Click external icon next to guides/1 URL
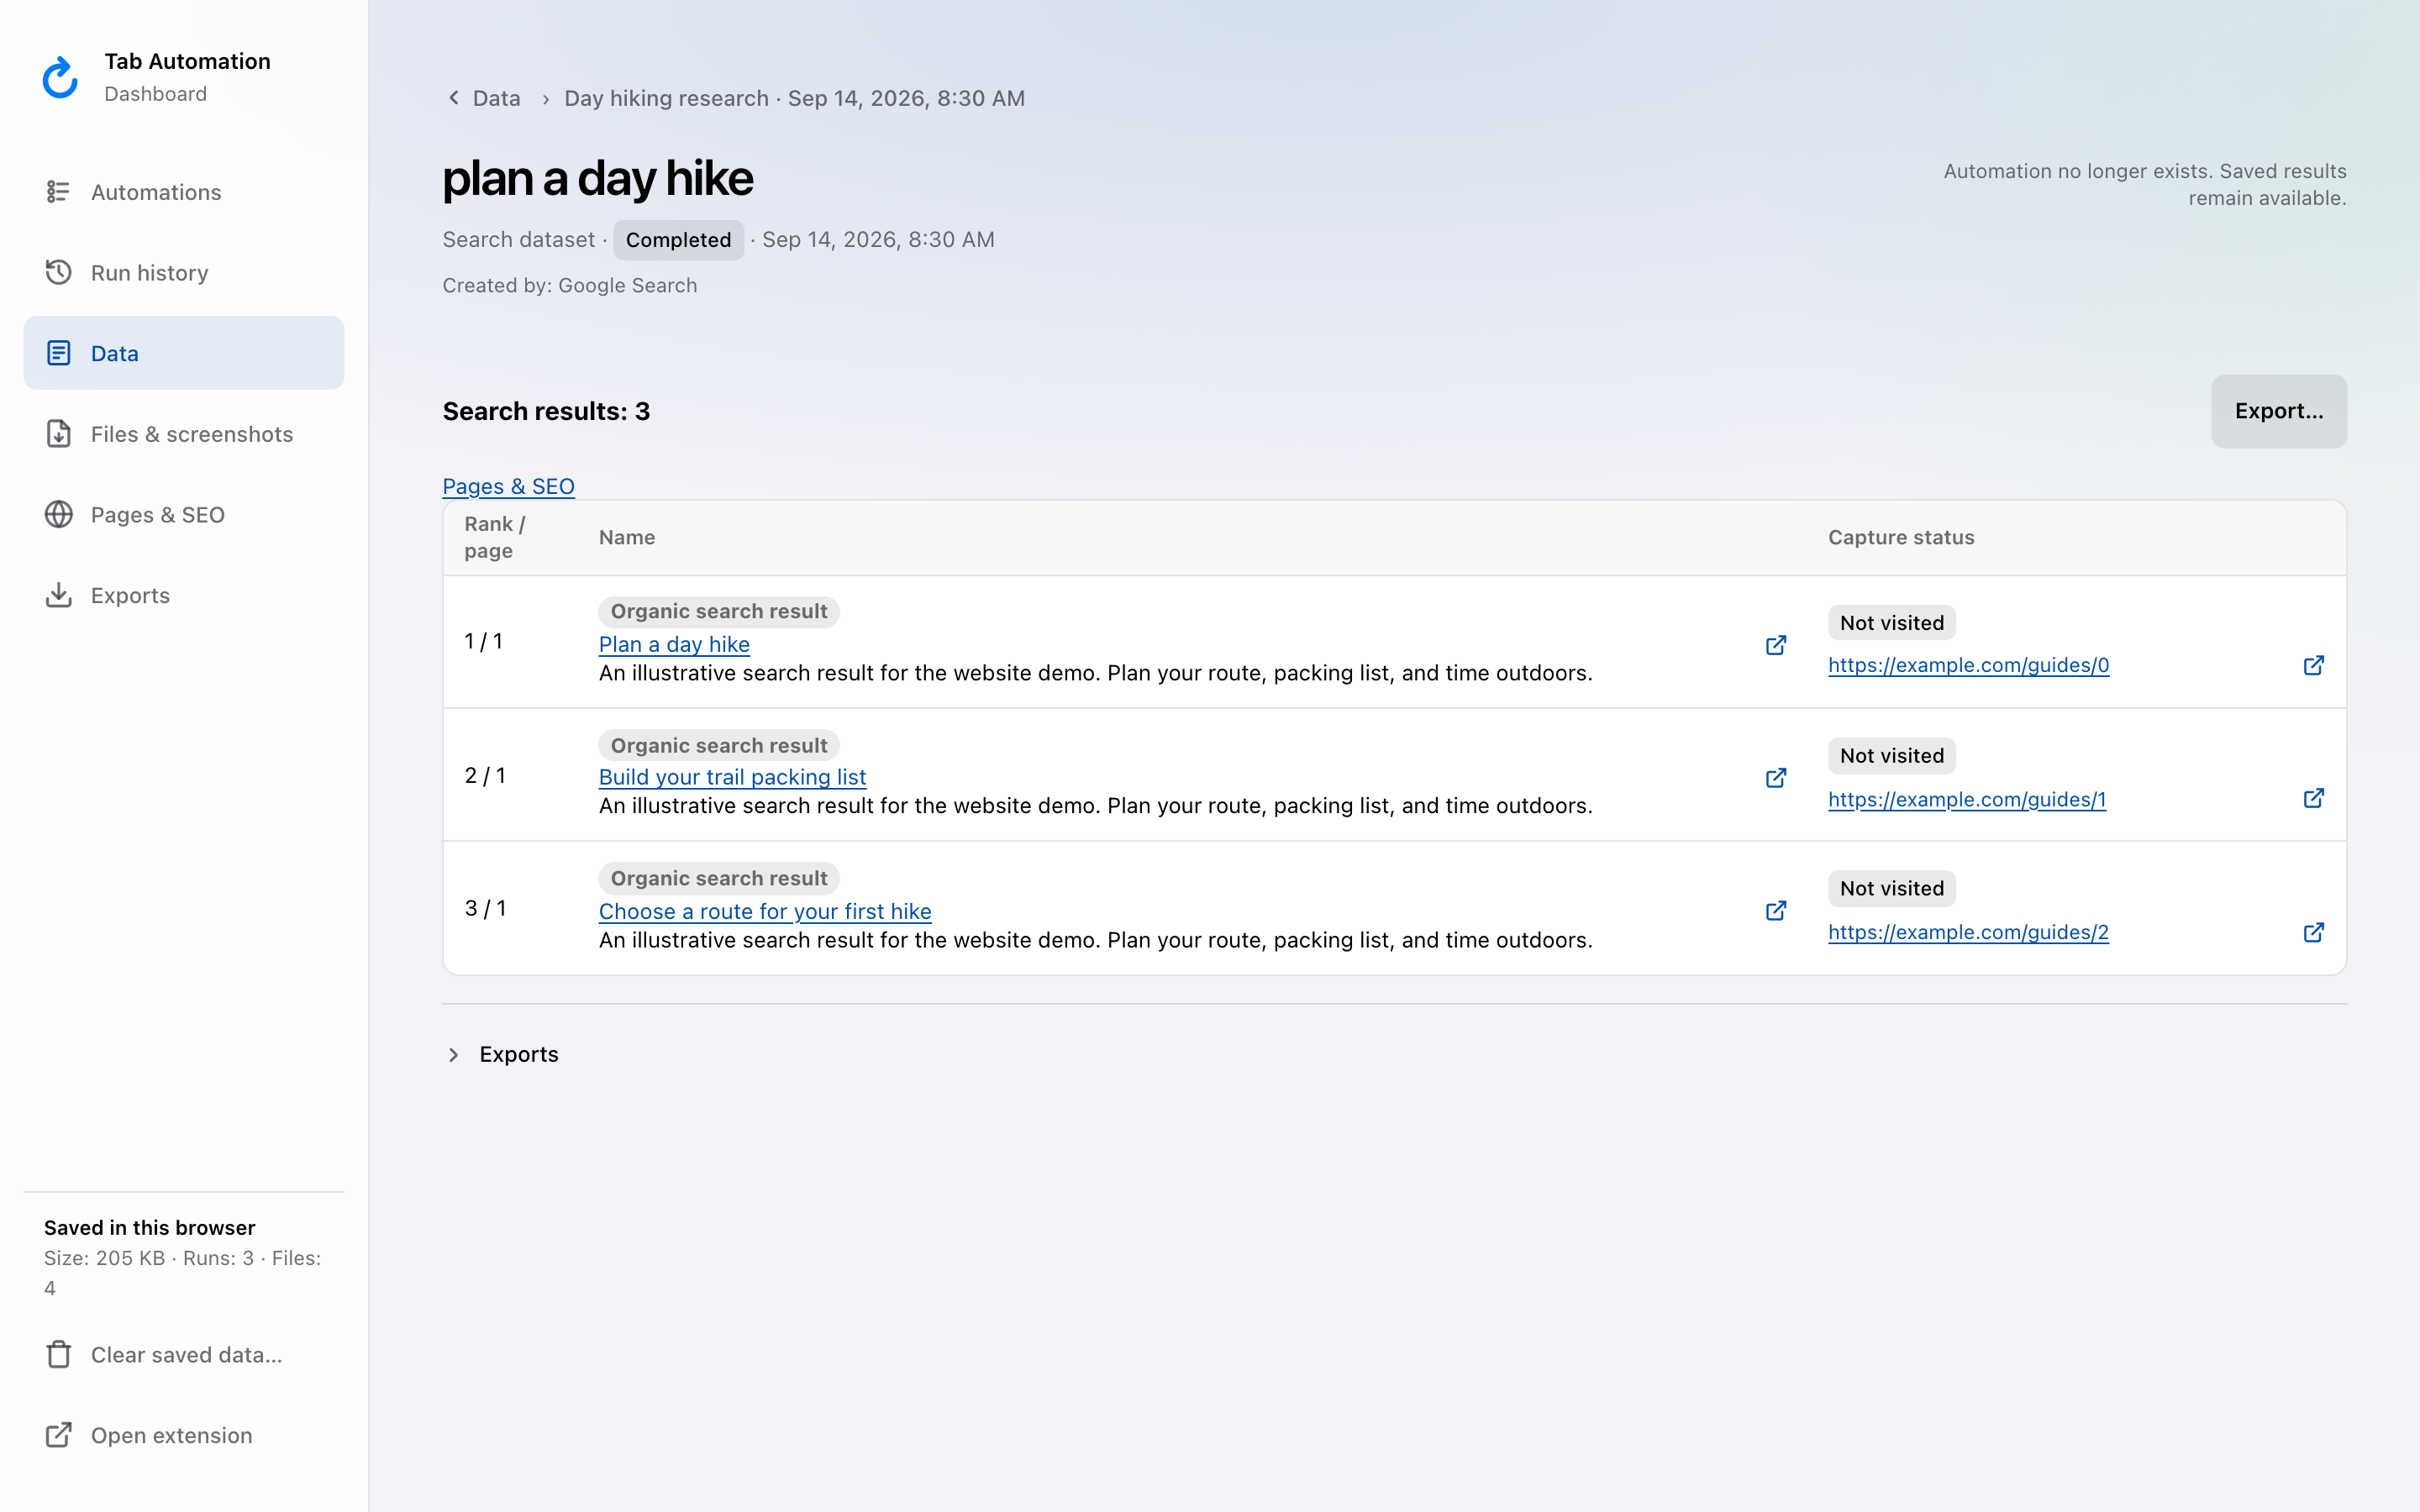The width and height of the screenshot is (2420, 1512). tap(2314, 798)
